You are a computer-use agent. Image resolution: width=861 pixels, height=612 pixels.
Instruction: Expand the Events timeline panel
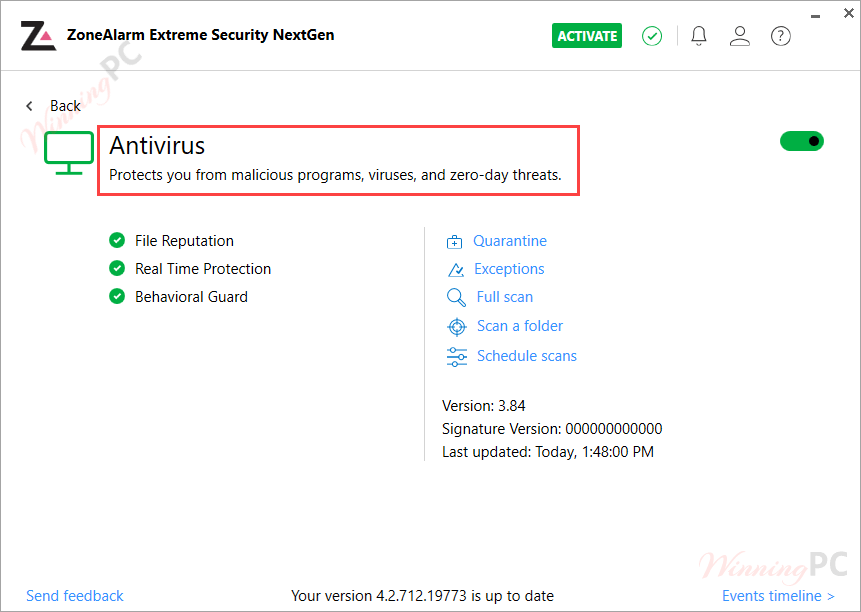778,596
